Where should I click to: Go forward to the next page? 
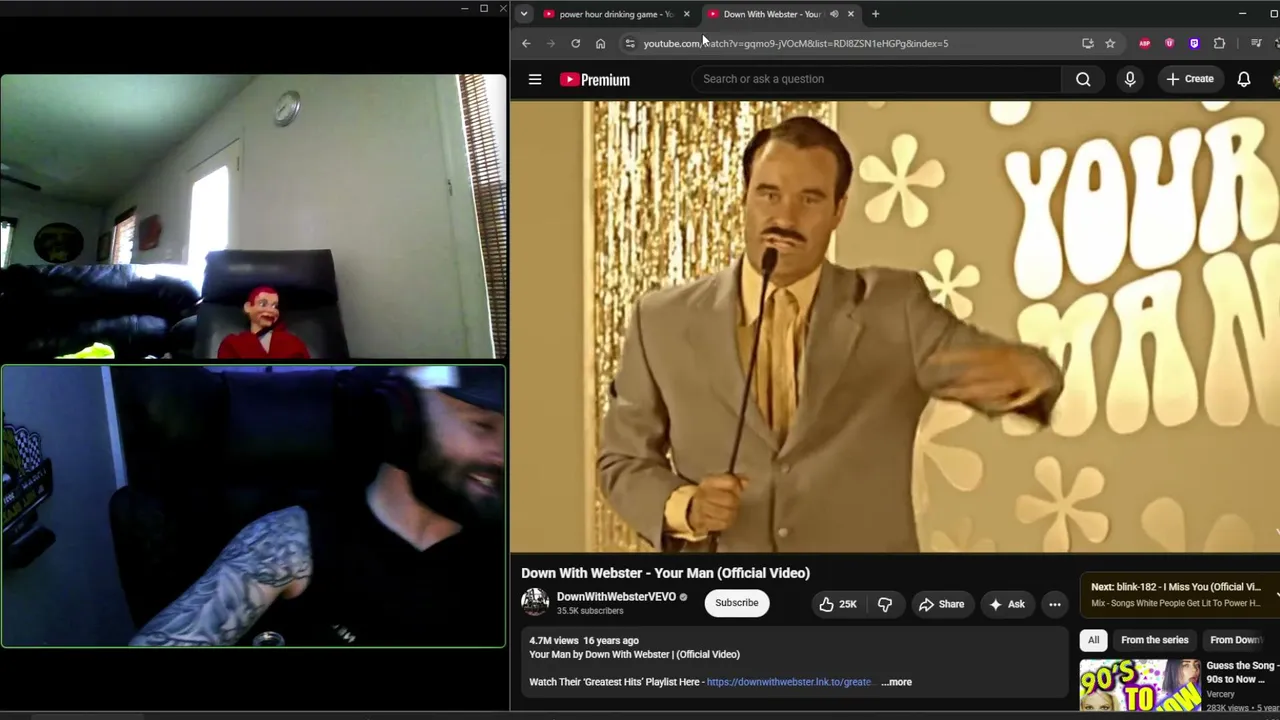point(550,43)
